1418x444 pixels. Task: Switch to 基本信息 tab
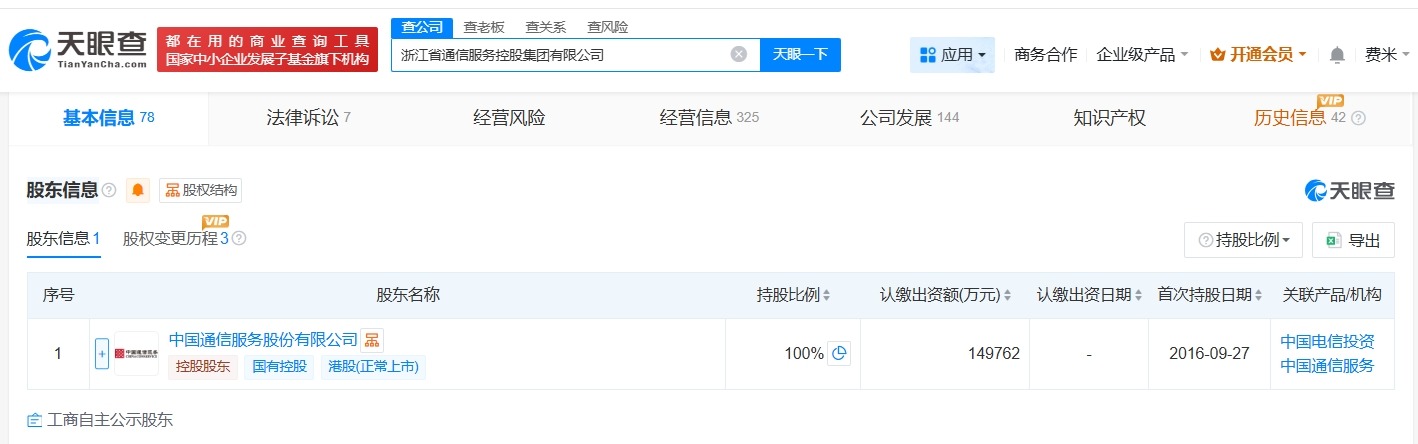(x=108, y=118)
